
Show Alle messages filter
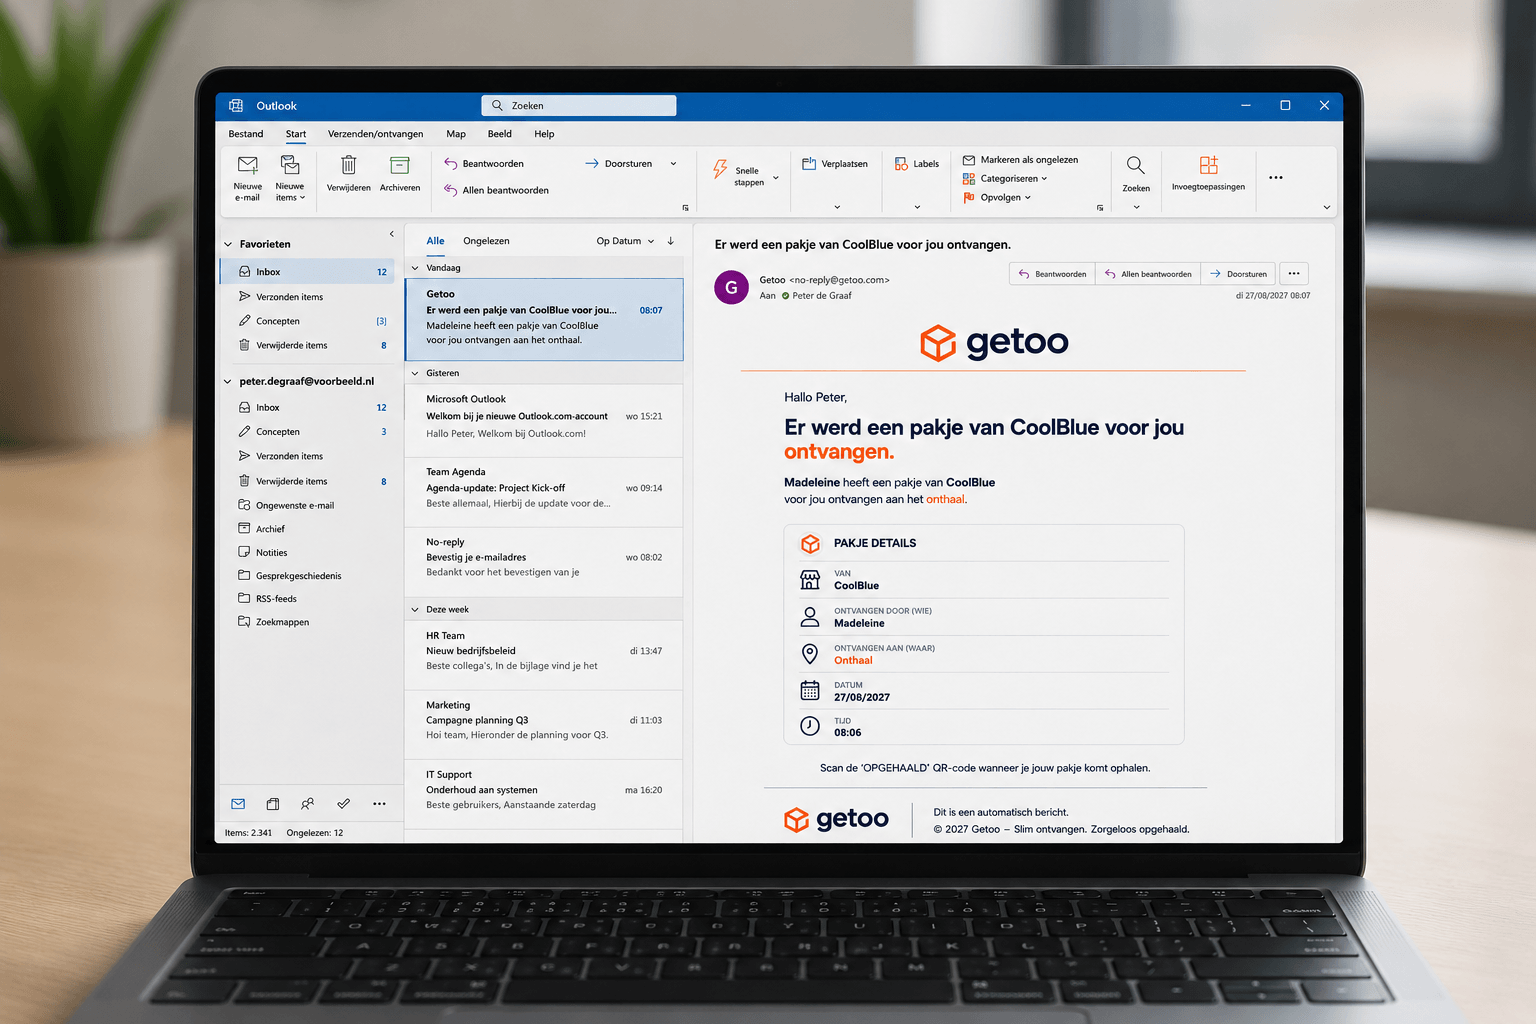coord(436,241)
